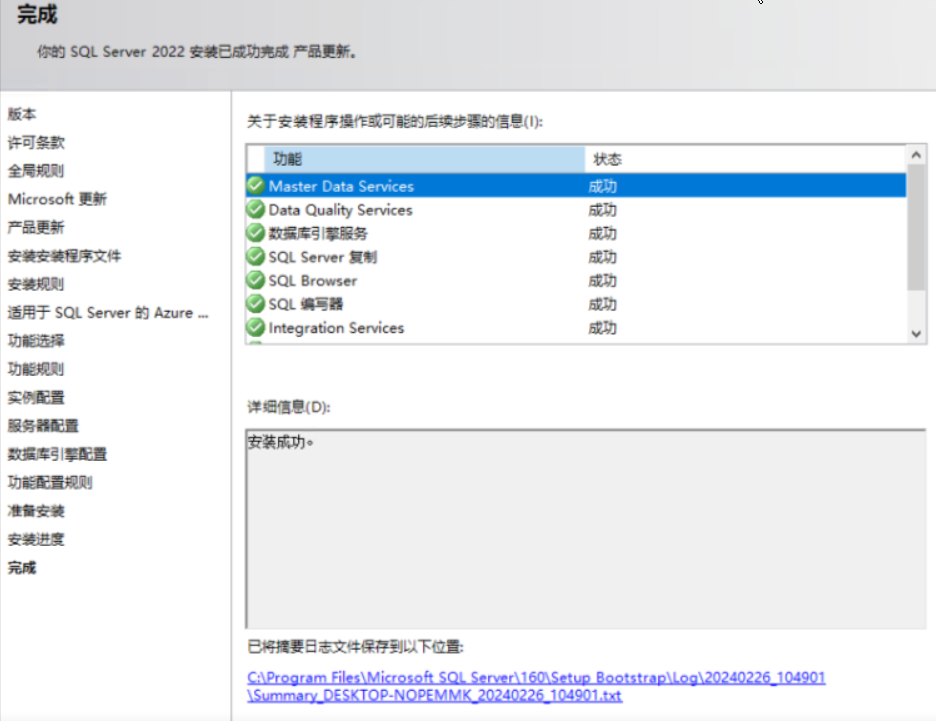Click the green check icon beside Master Data Services
Viewport: 936px width, 721px height.
point(255,186)
